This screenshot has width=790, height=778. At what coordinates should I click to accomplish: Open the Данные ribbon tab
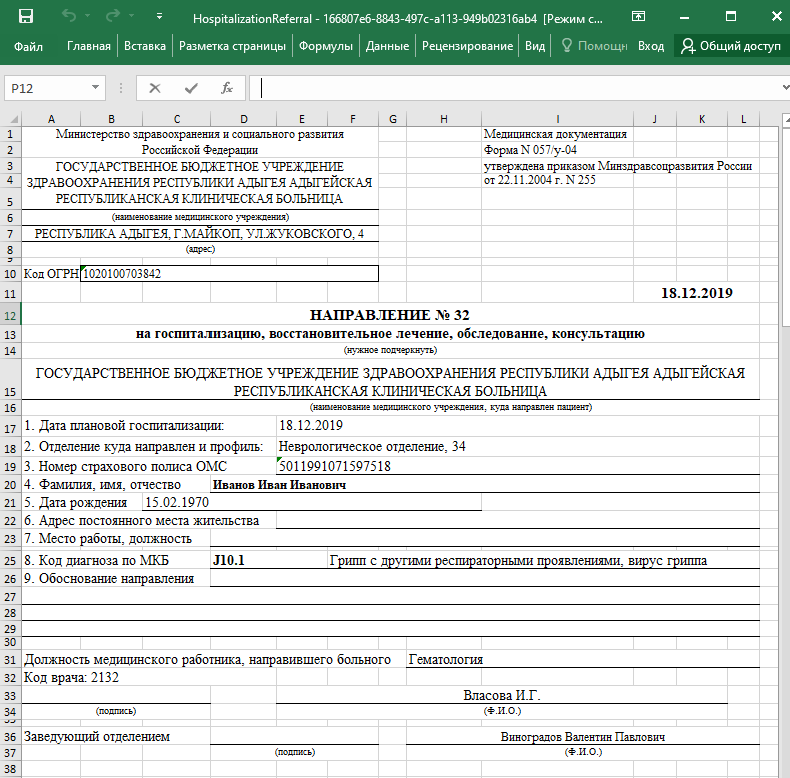387,46
